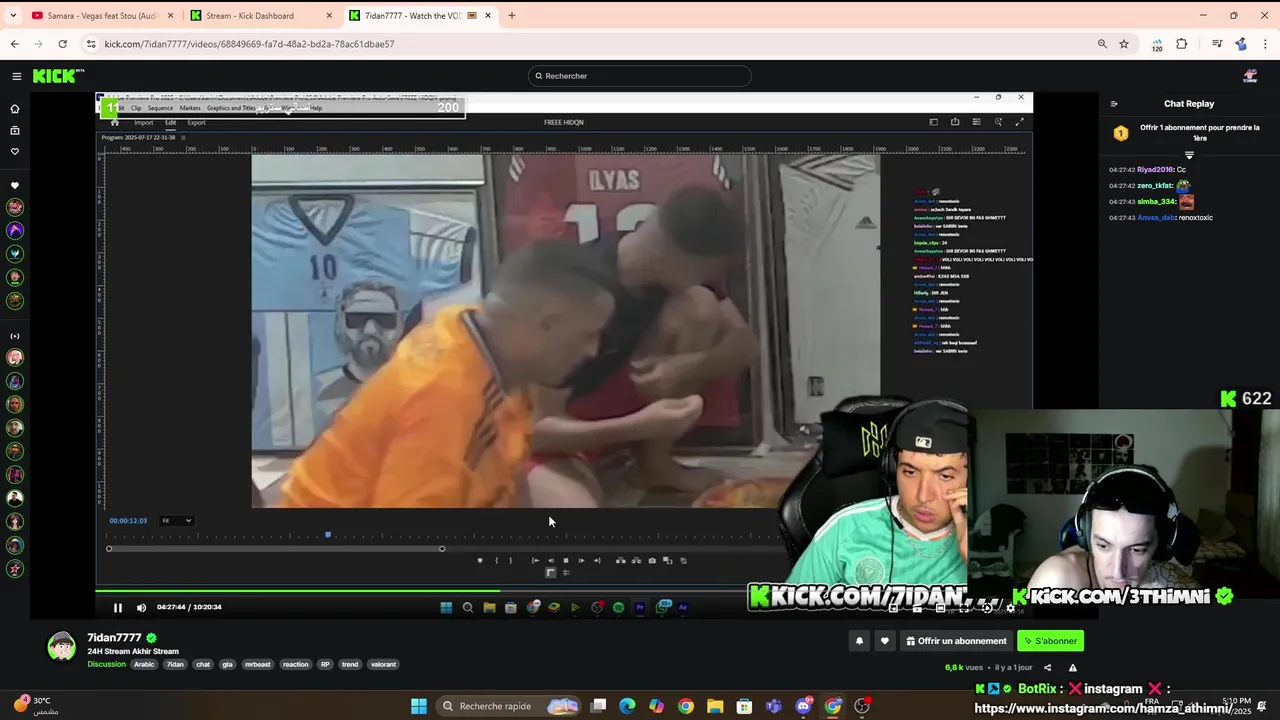Screen dimensions: 1280x720
Task: Open the Discussion category link
Action: [106, 664]
